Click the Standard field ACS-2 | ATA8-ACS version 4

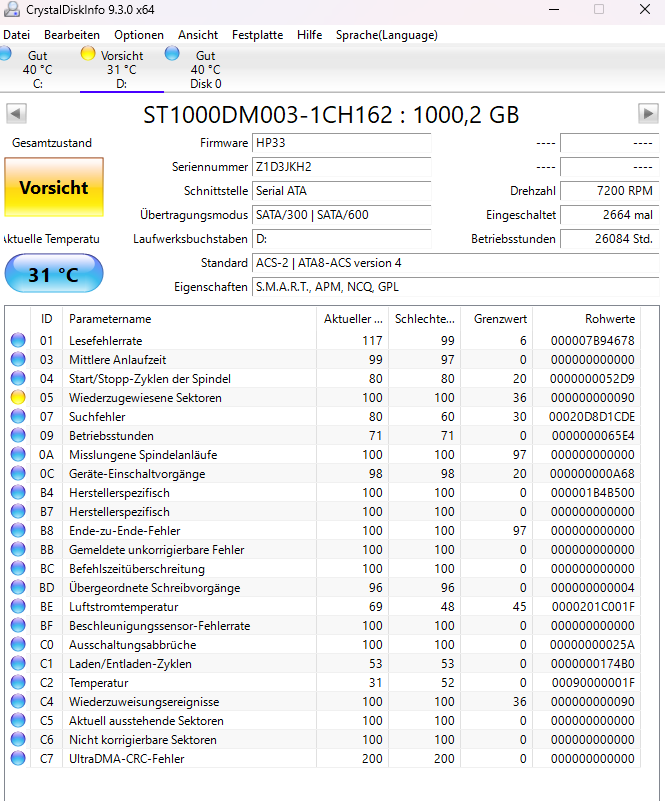click(456, 263)
